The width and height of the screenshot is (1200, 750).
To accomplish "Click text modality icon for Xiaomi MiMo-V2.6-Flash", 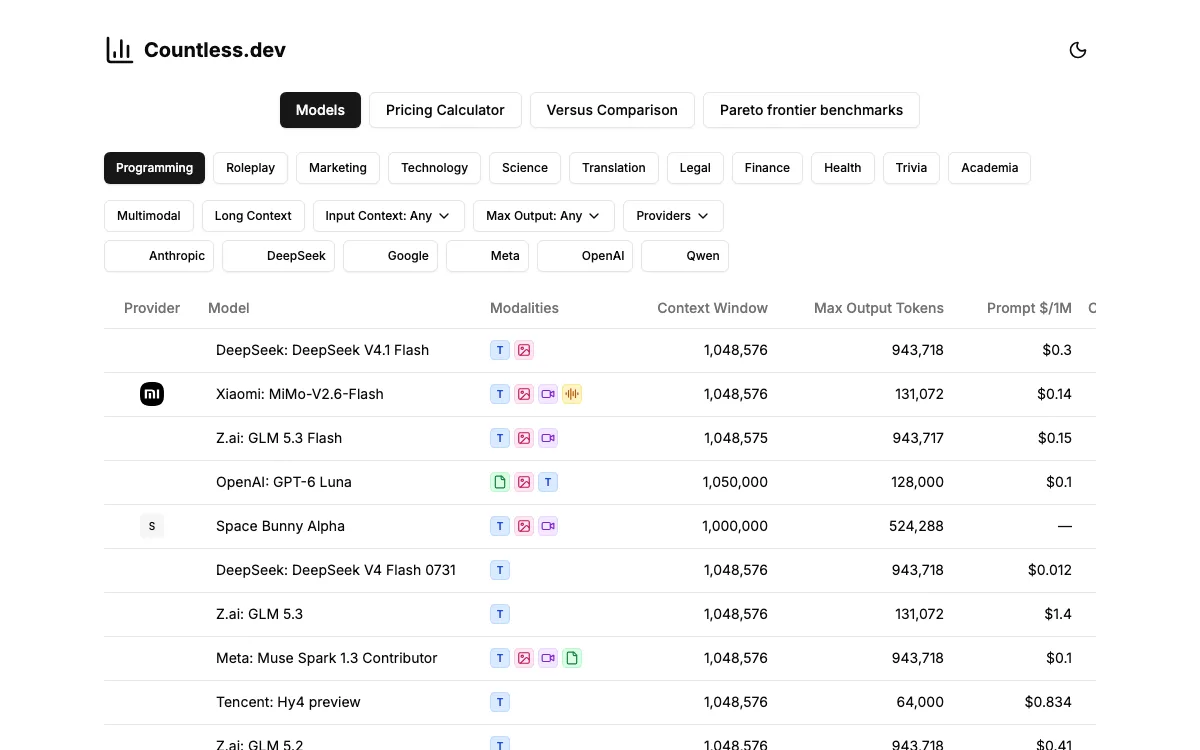I will tap(500, 394).
